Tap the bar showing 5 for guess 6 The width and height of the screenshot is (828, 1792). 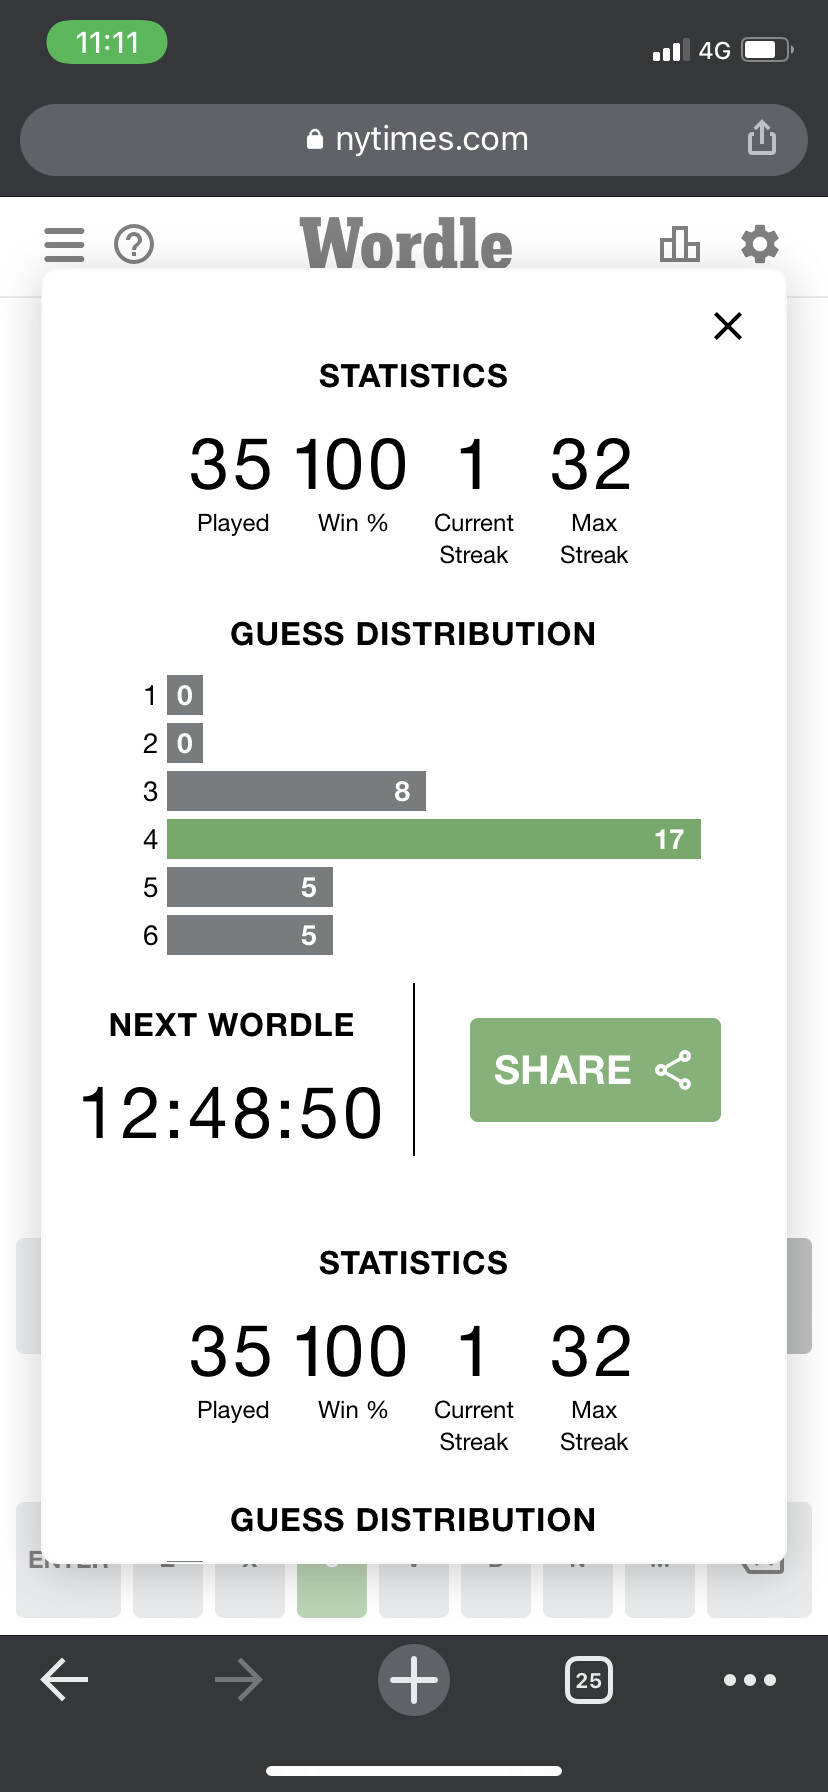(250, 935)
